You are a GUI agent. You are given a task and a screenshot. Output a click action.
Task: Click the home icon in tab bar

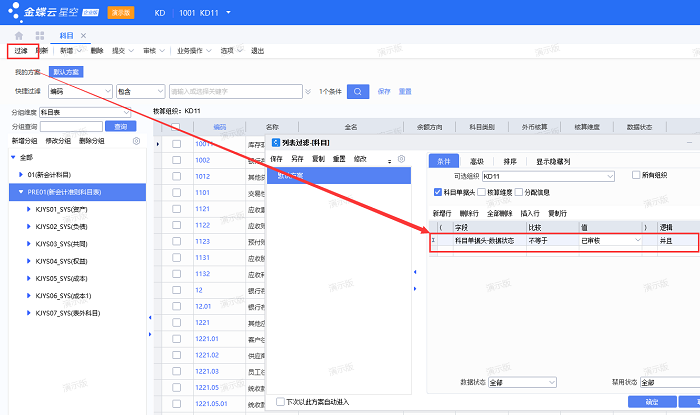click(19, 35)
